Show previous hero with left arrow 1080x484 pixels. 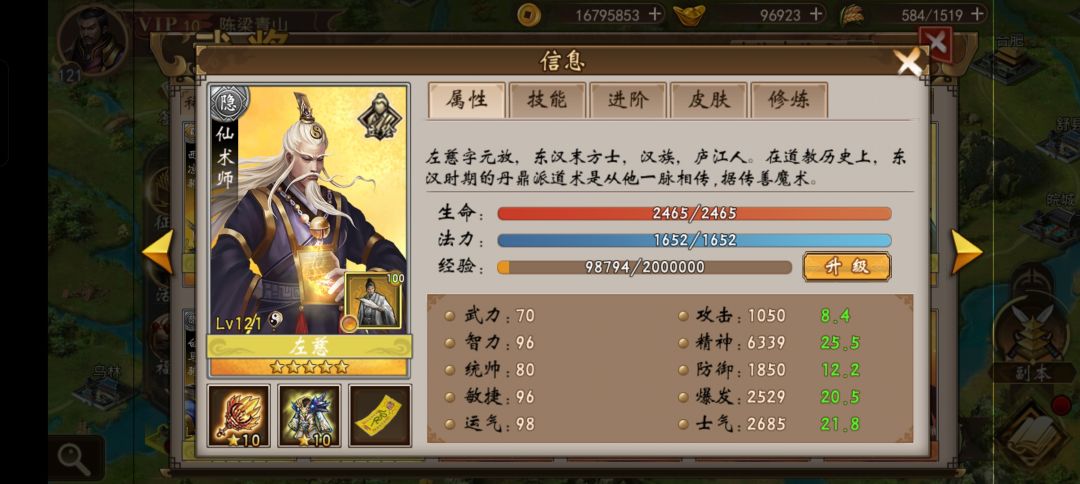coord(158,252)
